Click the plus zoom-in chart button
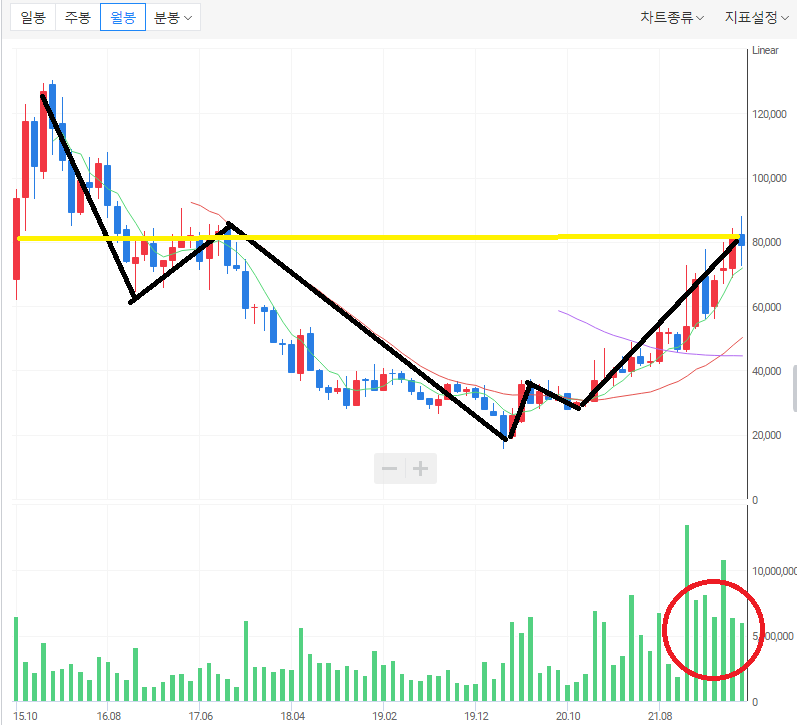This screenshot has height=725, width=797. point(420,468)
